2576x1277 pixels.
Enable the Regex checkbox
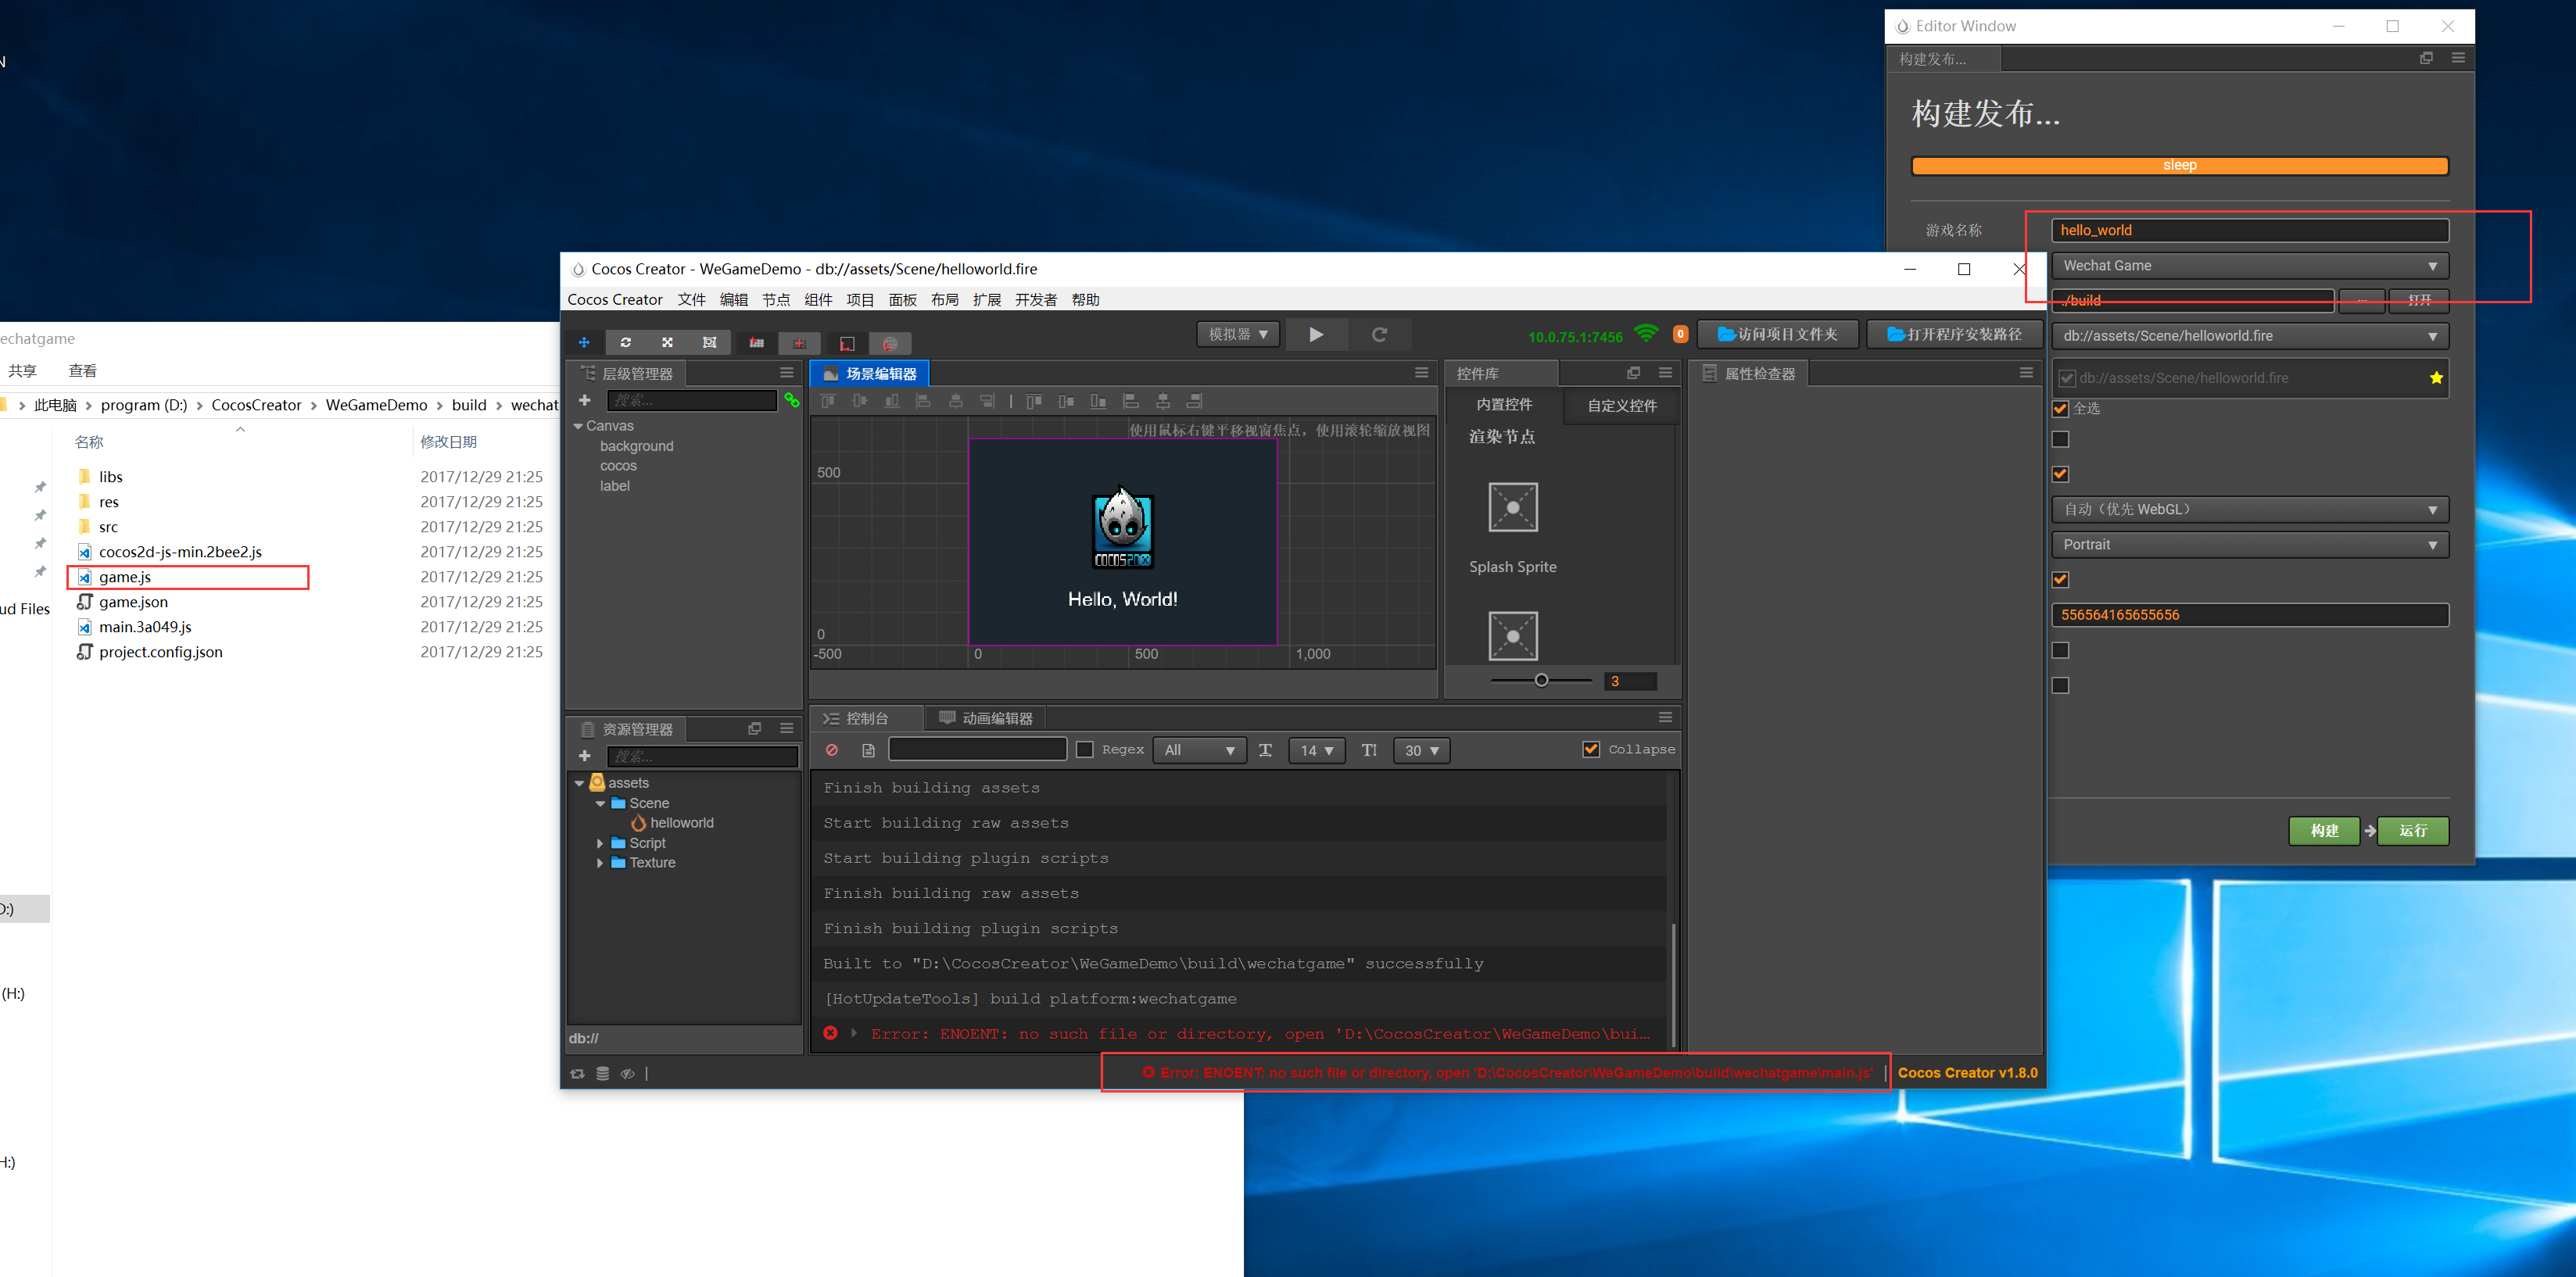1085,749
